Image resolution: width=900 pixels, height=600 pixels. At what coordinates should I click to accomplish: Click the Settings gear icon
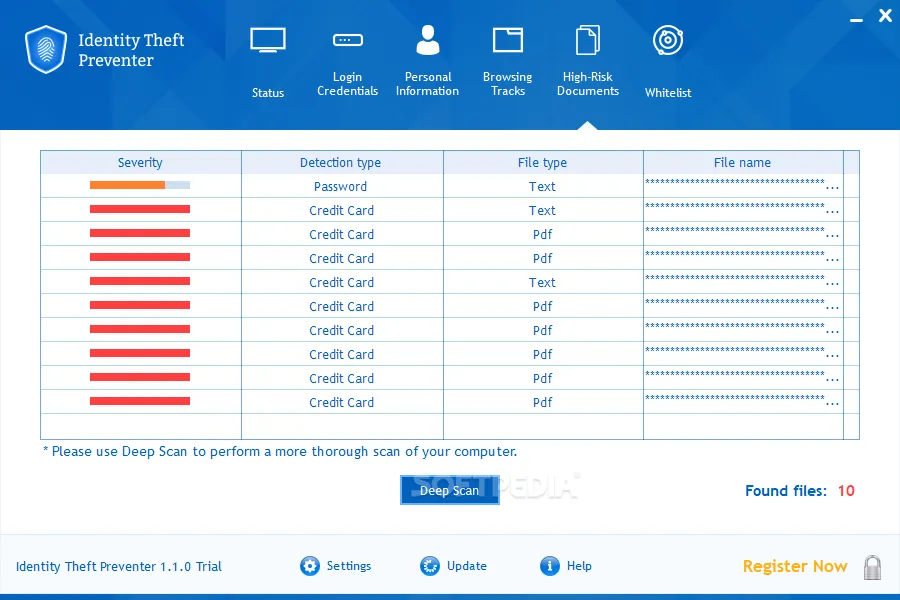coord(309,566)
